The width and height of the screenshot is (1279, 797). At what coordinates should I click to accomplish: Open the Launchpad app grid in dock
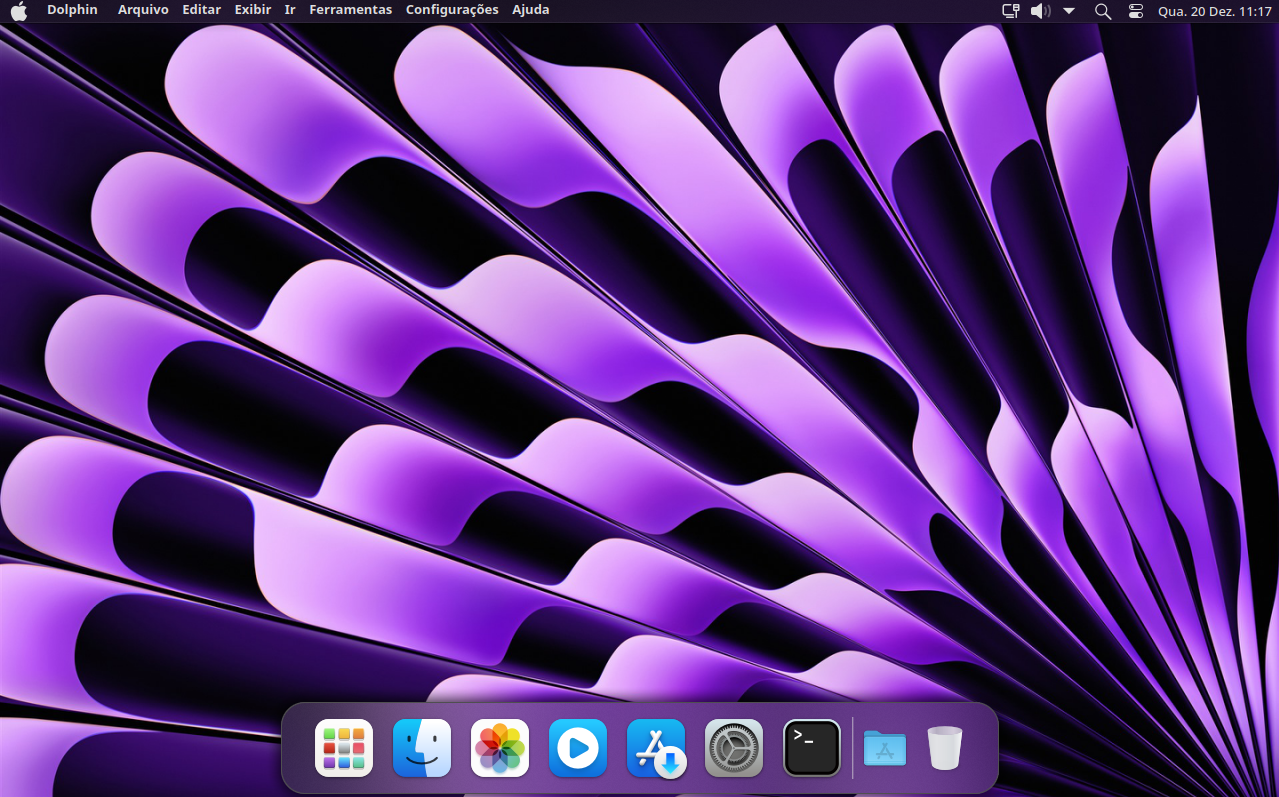coord(344,748)
